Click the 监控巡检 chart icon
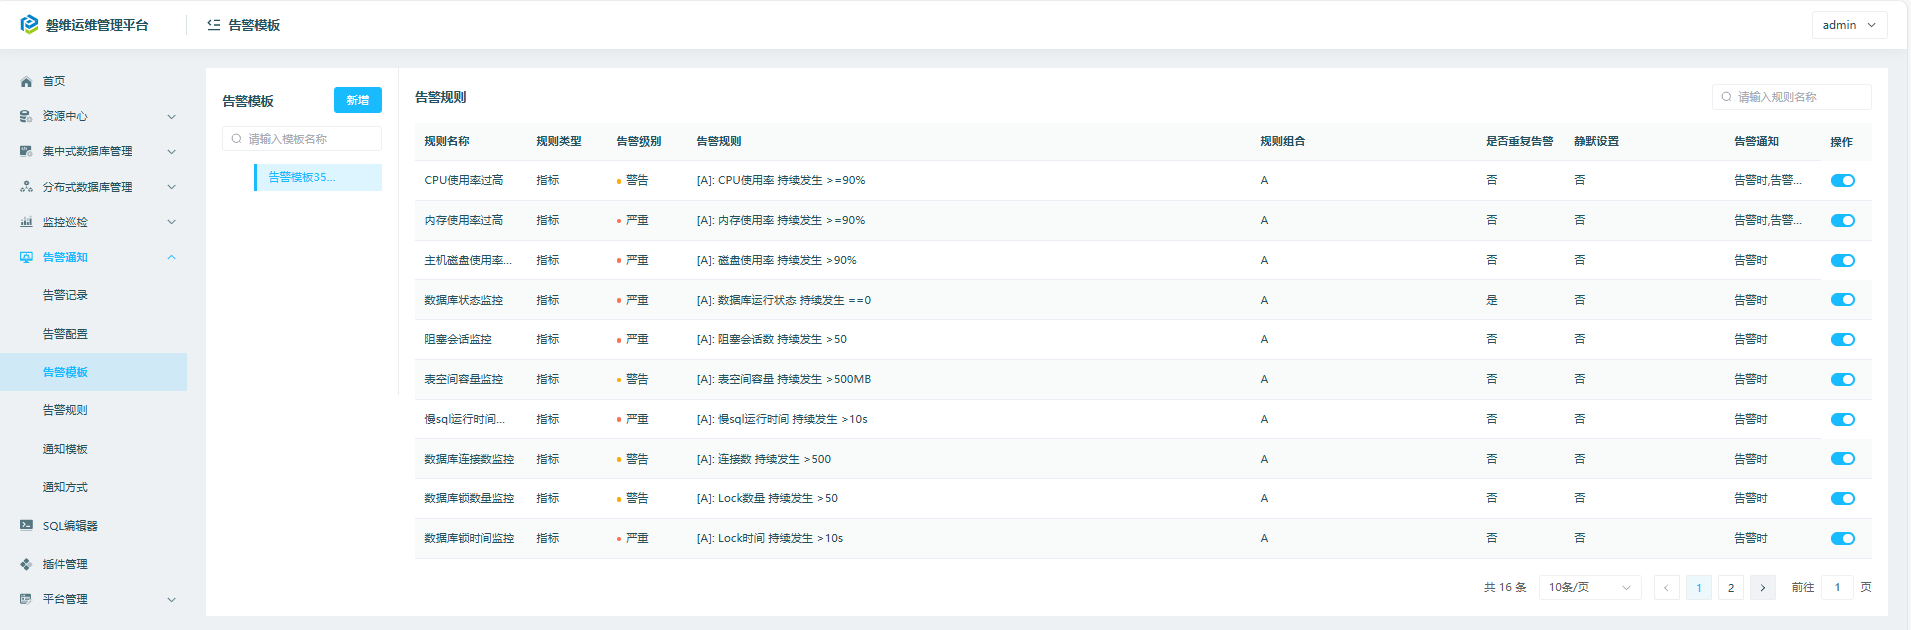Image resolution: width=1911 pixels, height=630 pixels. 26,222
